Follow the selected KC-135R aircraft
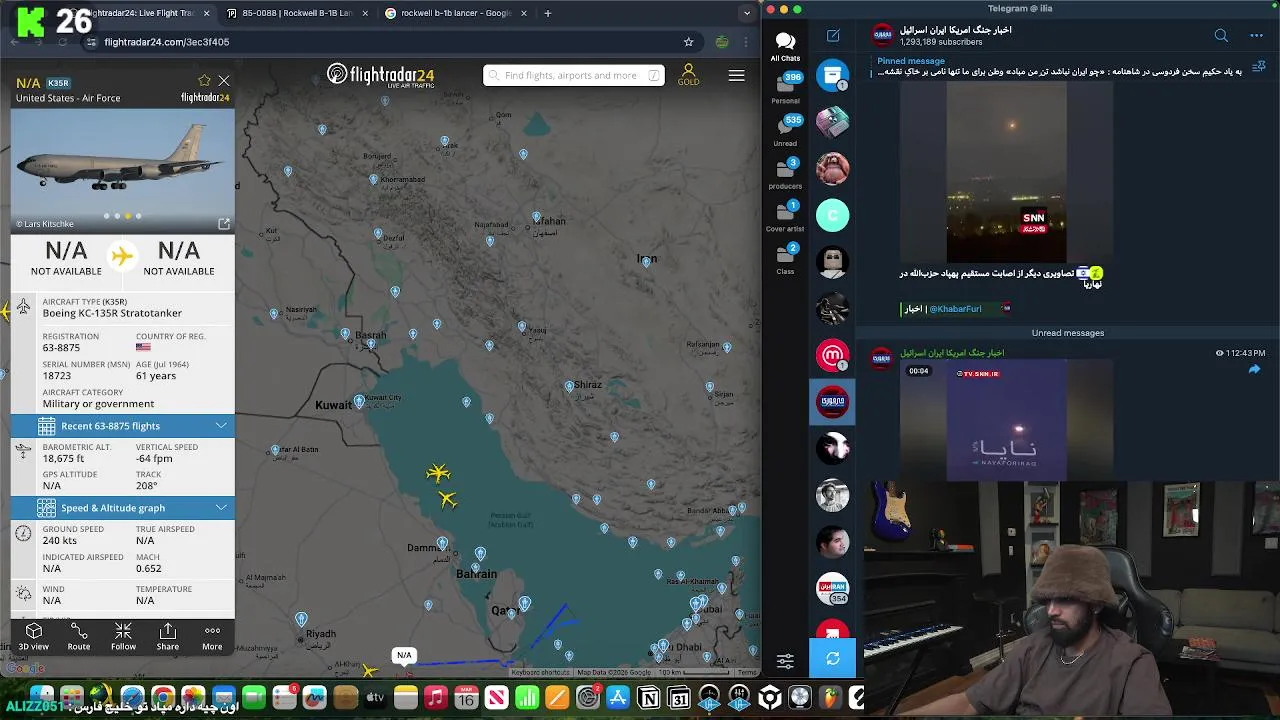 (x=123, y=636)
